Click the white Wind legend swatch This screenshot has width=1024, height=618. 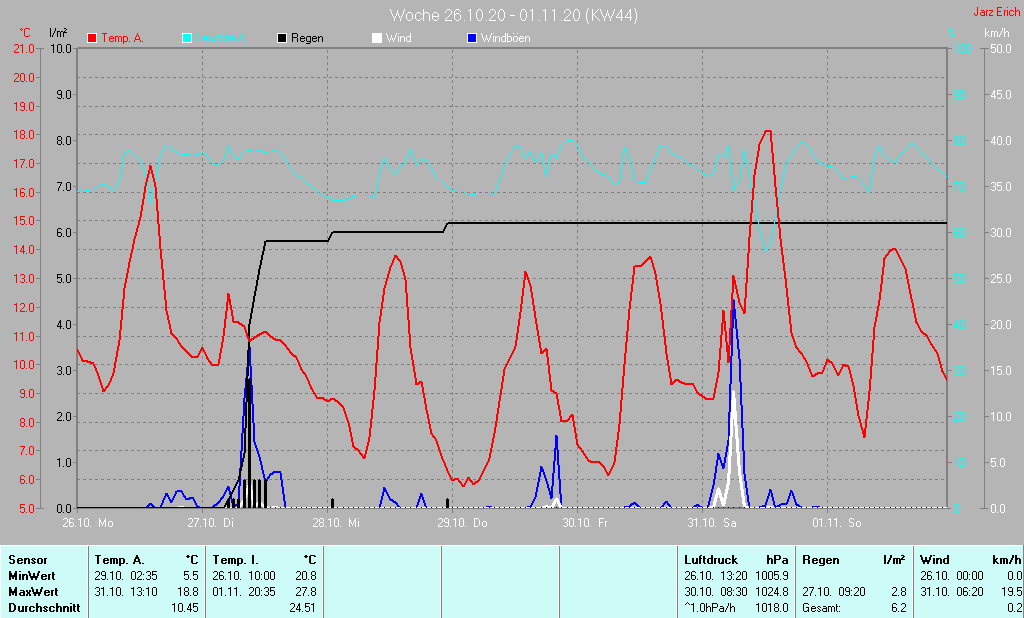point(376,38)
